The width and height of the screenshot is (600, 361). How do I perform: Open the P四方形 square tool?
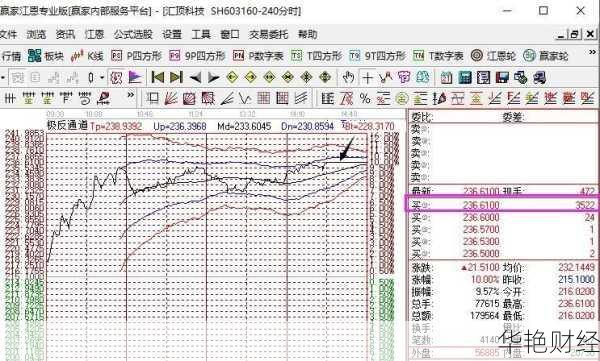(x=136, y=56)
